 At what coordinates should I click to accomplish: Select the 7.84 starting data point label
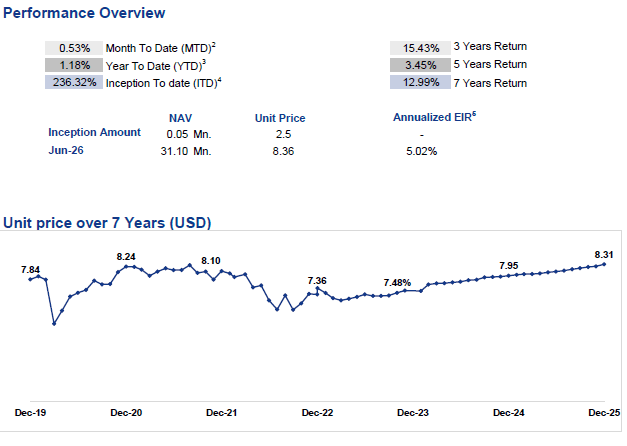point(30,270)
